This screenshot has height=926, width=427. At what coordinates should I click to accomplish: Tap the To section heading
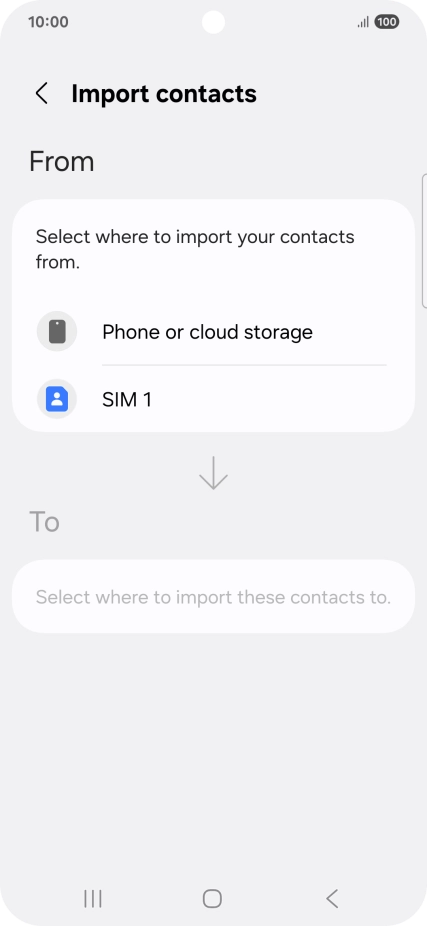(44, 522)
